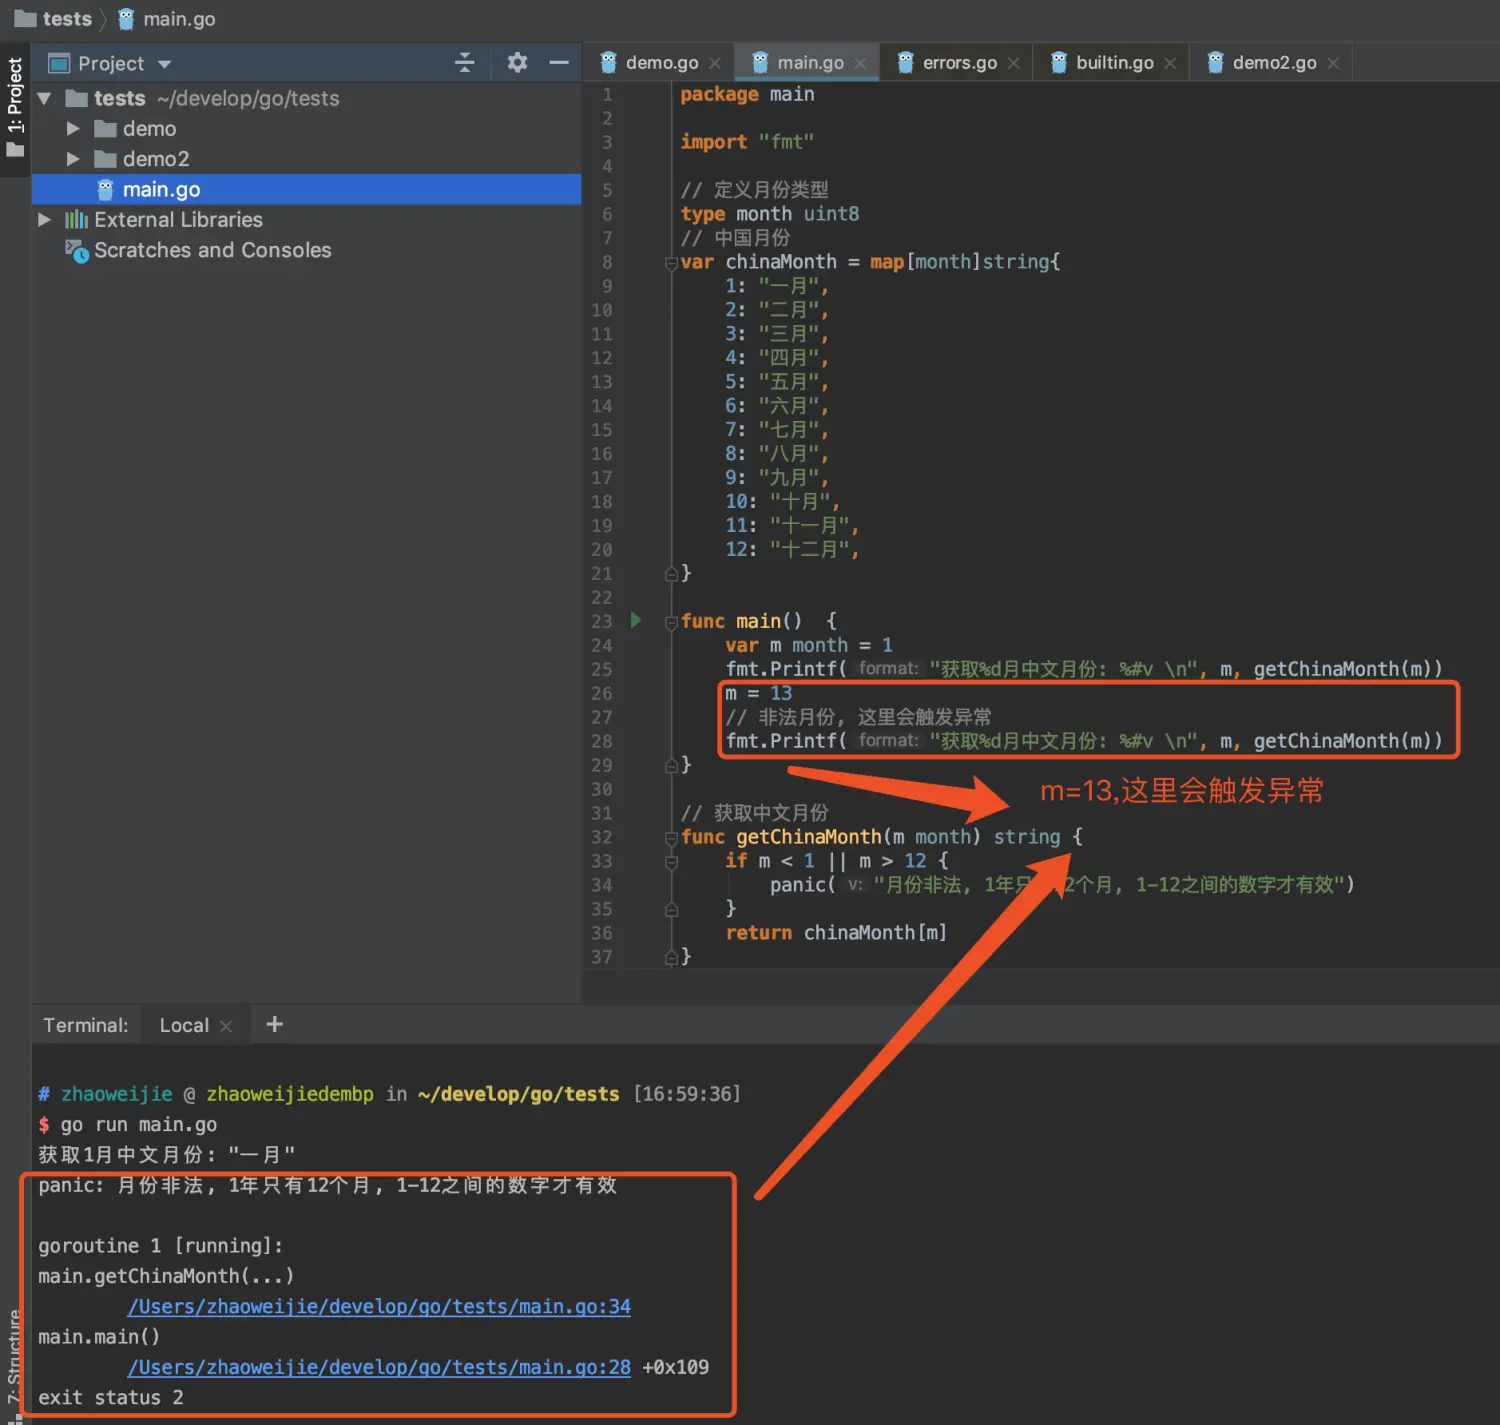Click 'm = 13' assignment on line 26
The image size is (1500, 1425).
(x=758, y=693)
